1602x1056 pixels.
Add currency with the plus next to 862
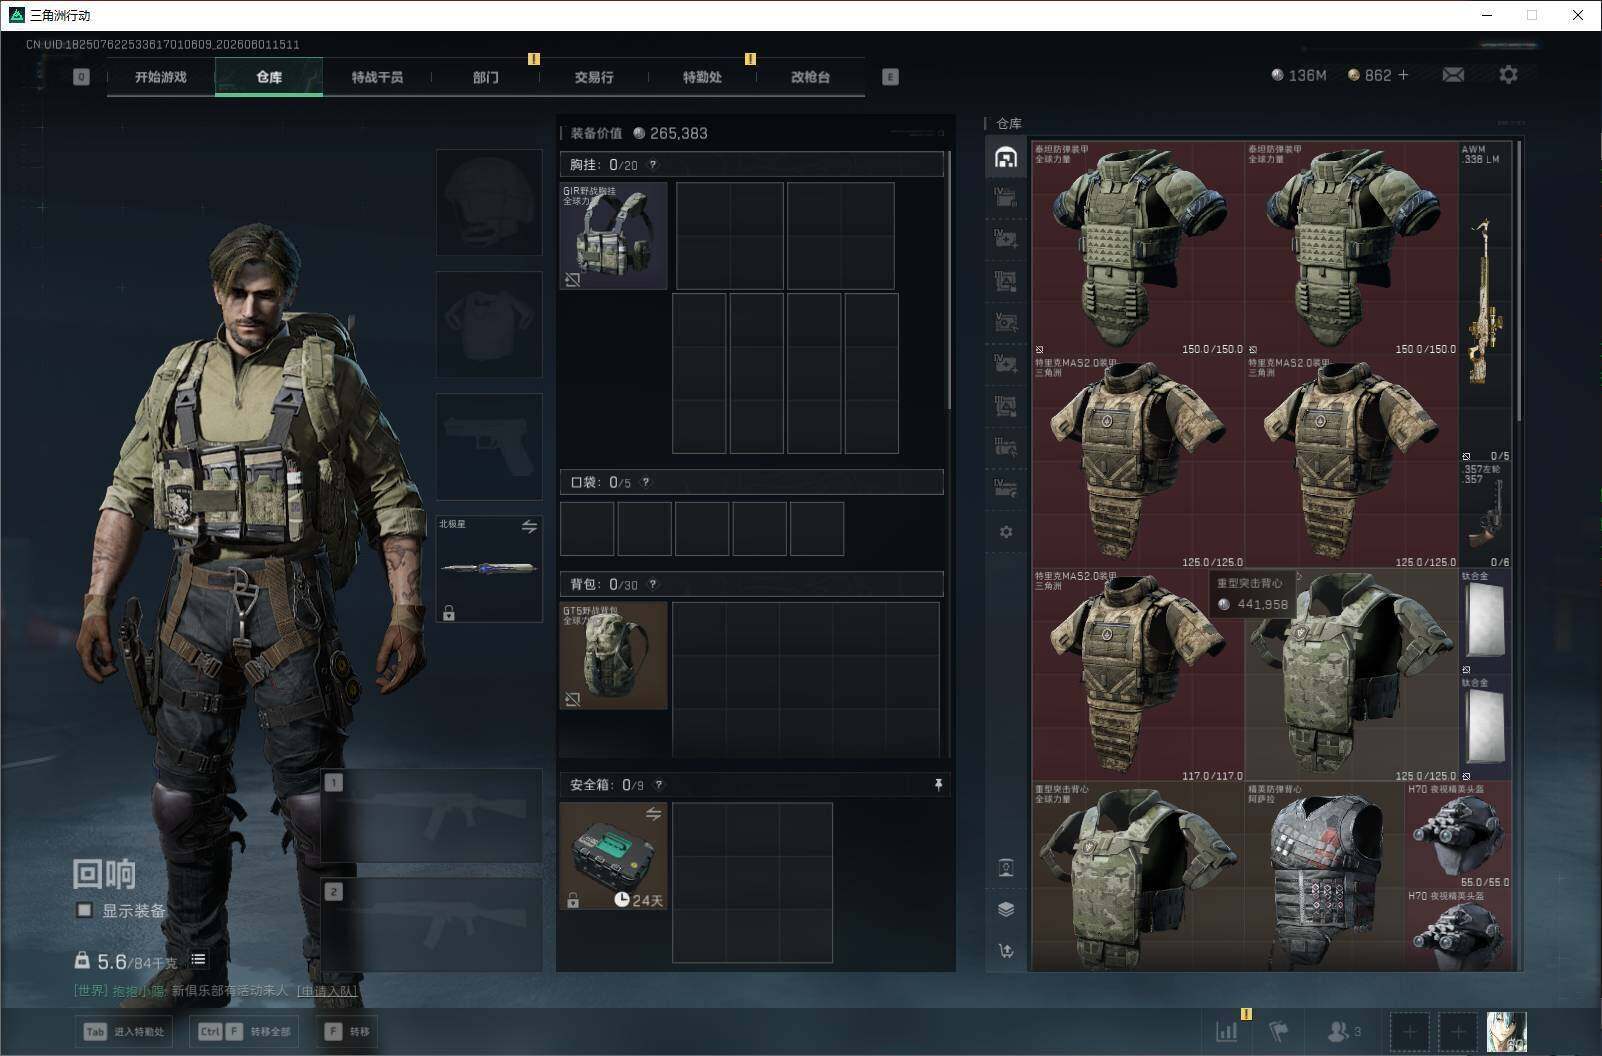point(1403,75)
